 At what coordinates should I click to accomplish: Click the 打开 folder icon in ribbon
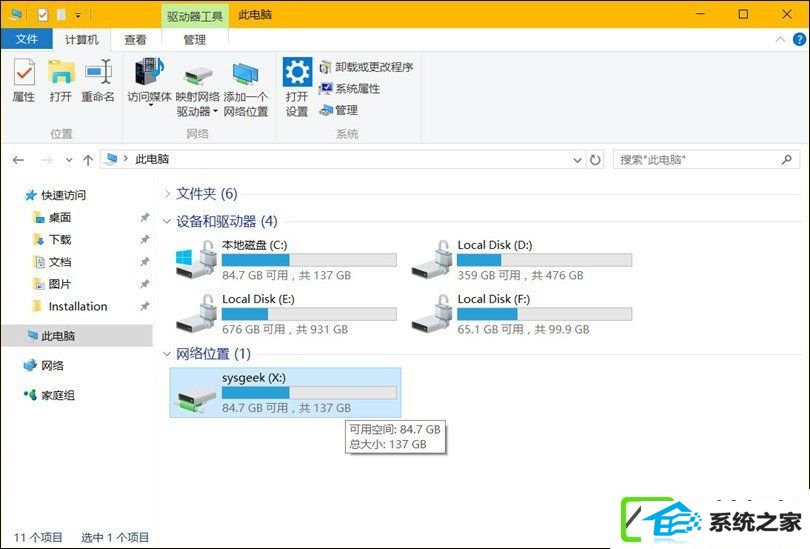click(61, 72)
